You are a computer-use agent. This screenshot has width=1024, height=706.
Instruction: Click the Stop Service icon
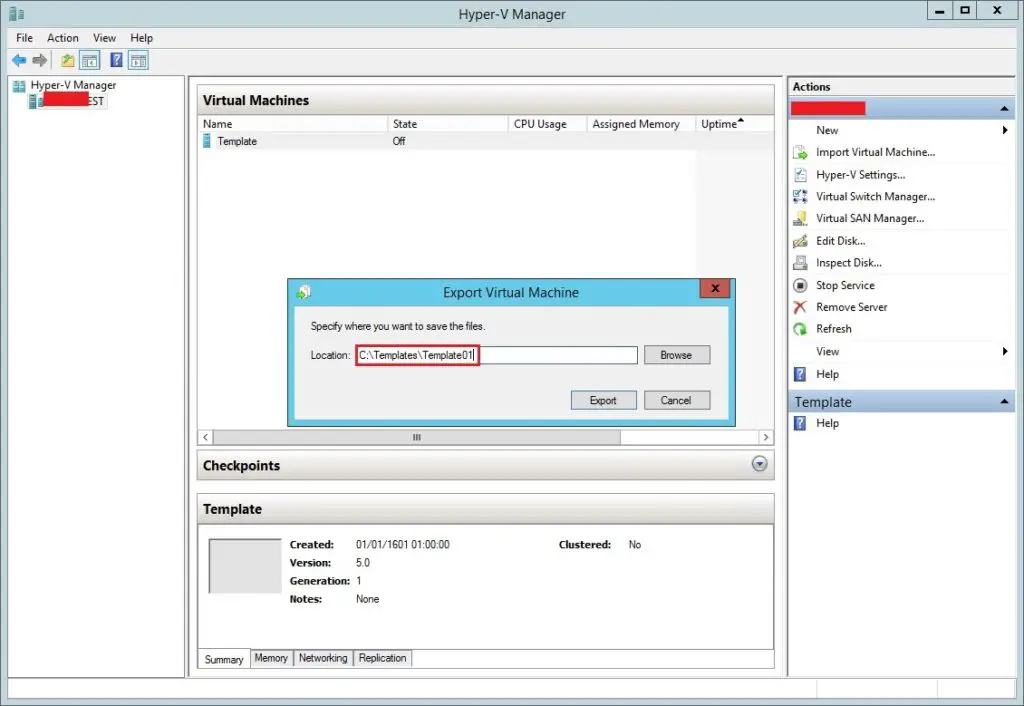[800, 285]
